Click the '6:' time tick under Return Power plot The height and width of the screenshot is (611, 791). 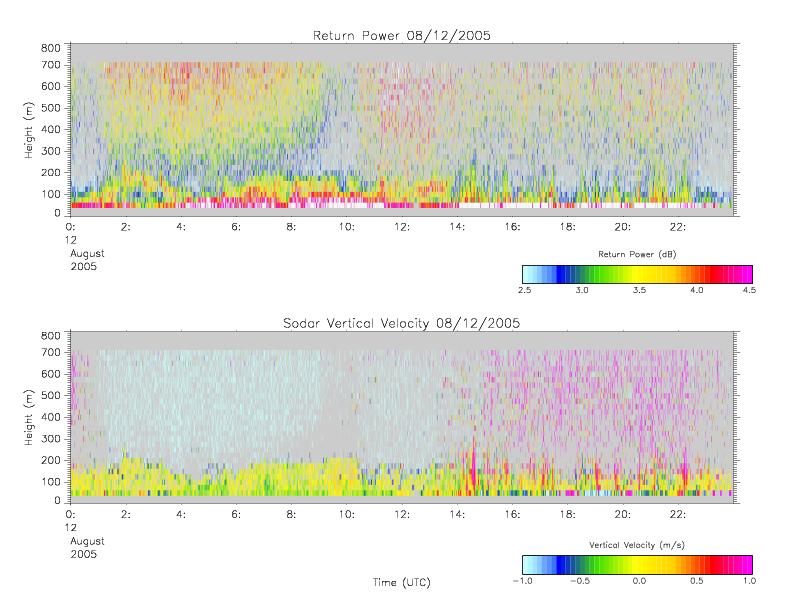click(236, 228)
